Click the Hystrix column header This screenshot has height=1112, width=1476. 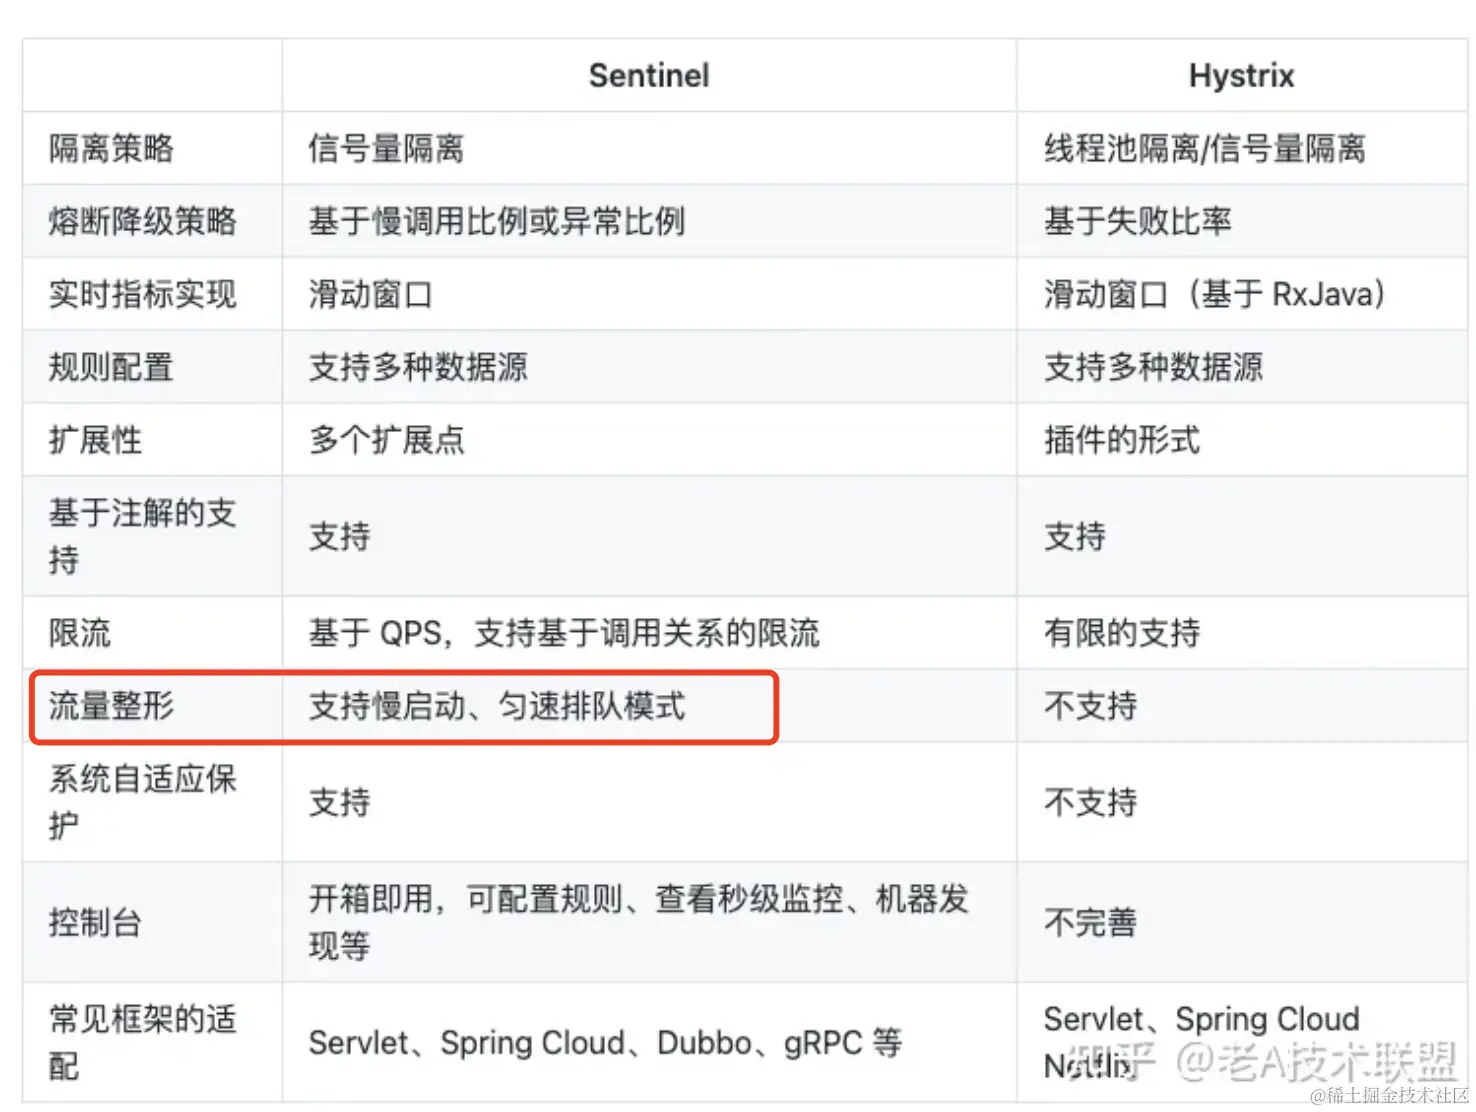click(x=1241, y=75)
